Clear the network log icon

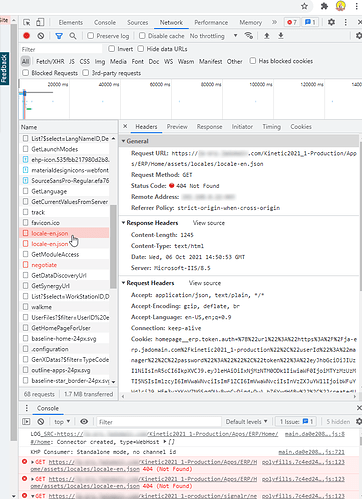[41, 36]
